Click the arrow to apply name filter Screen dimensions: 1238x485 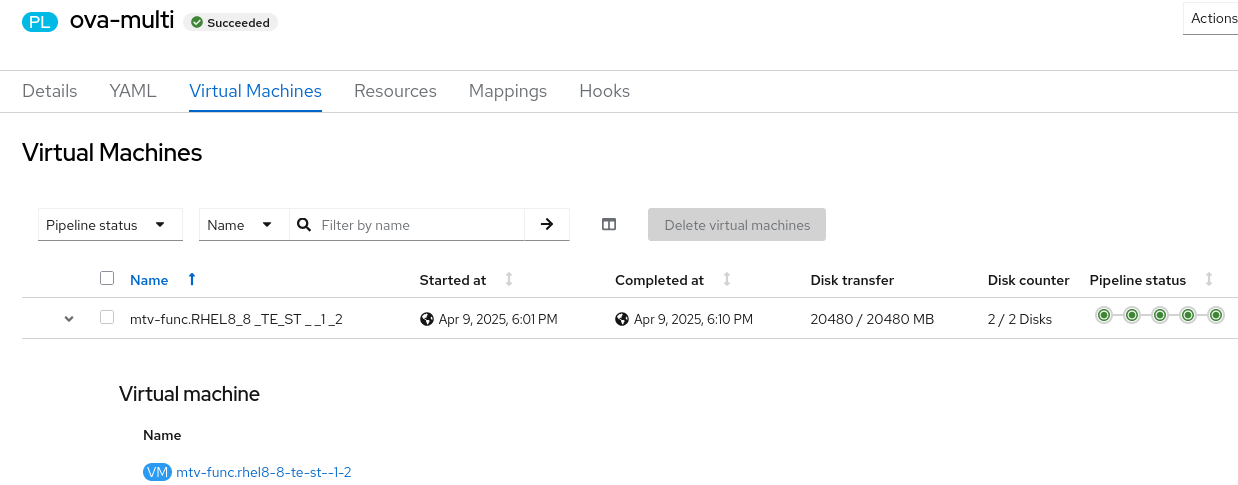[547, 225]
